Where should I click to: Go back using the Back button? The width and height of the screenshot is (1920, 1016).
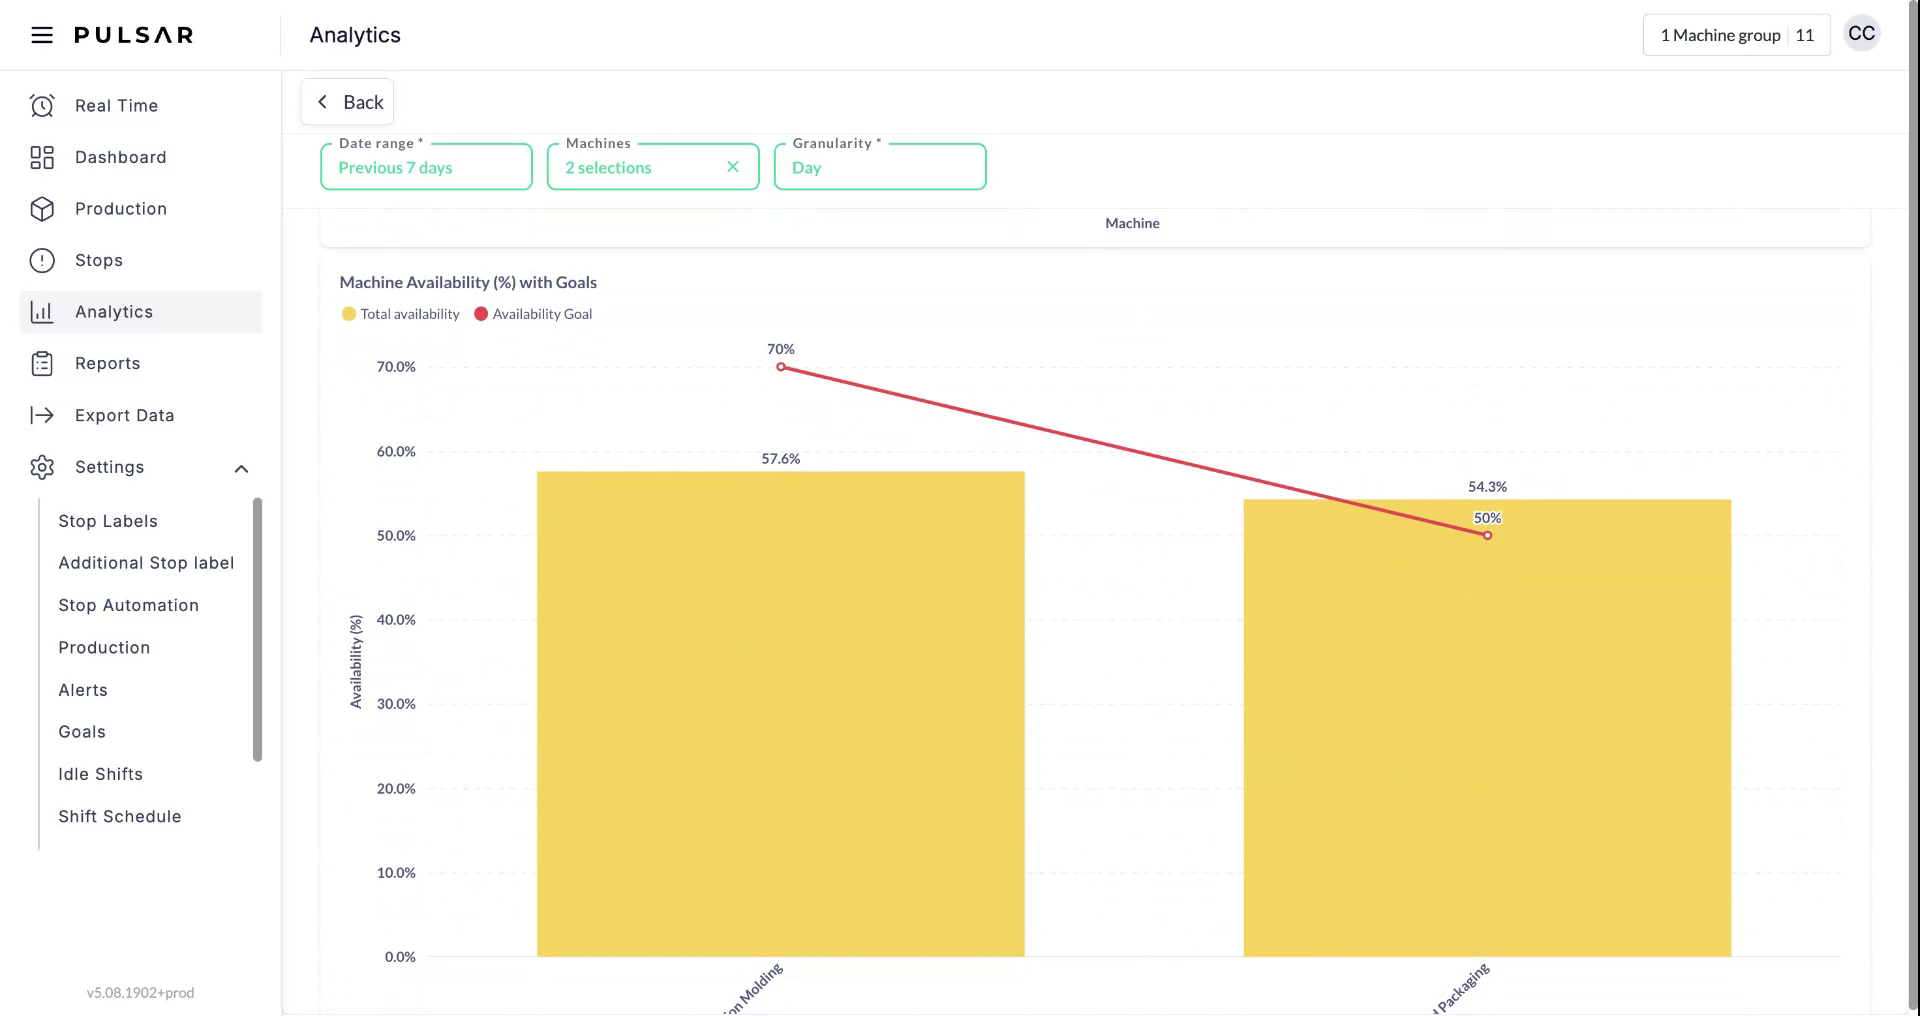pyautogui.click(x=348, y=102)
